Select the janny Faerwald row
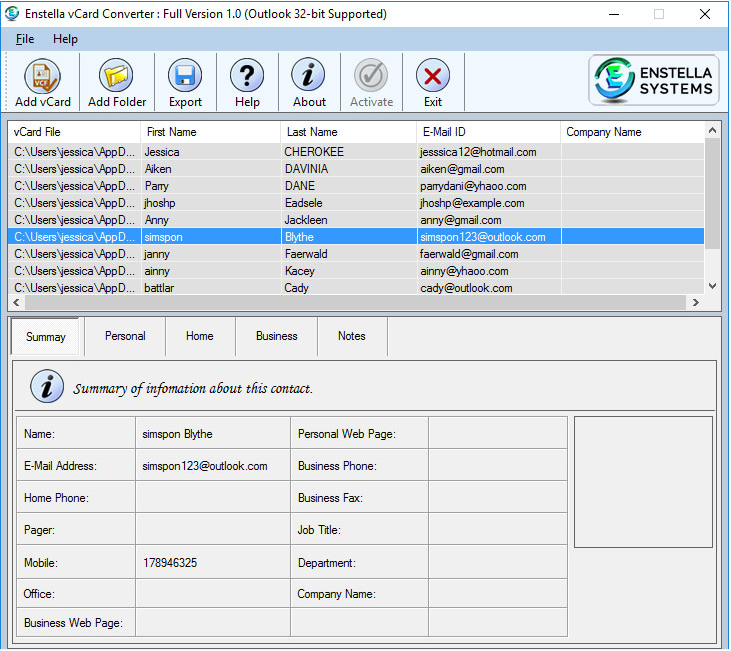The width and height of the screenshot is (731, 651). pyautogui.click(x=356, y=254)
